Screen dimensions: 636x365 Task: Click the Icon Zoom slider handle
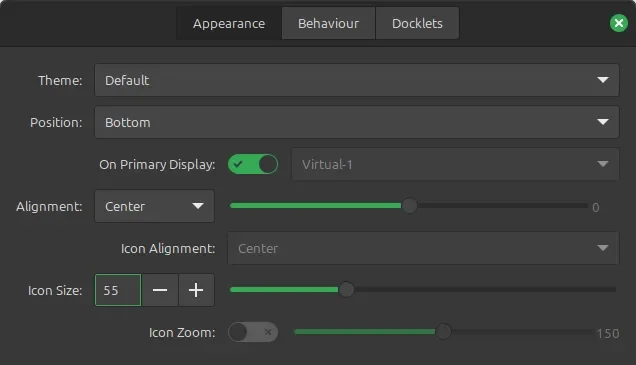point(443,332)
